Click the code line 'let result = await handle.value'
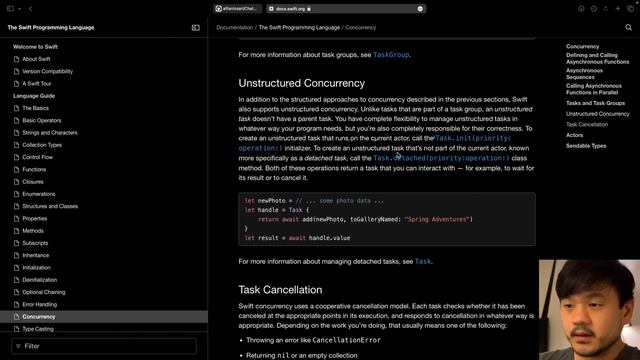This screenshot has height=360, width=640. coord(298,238)
